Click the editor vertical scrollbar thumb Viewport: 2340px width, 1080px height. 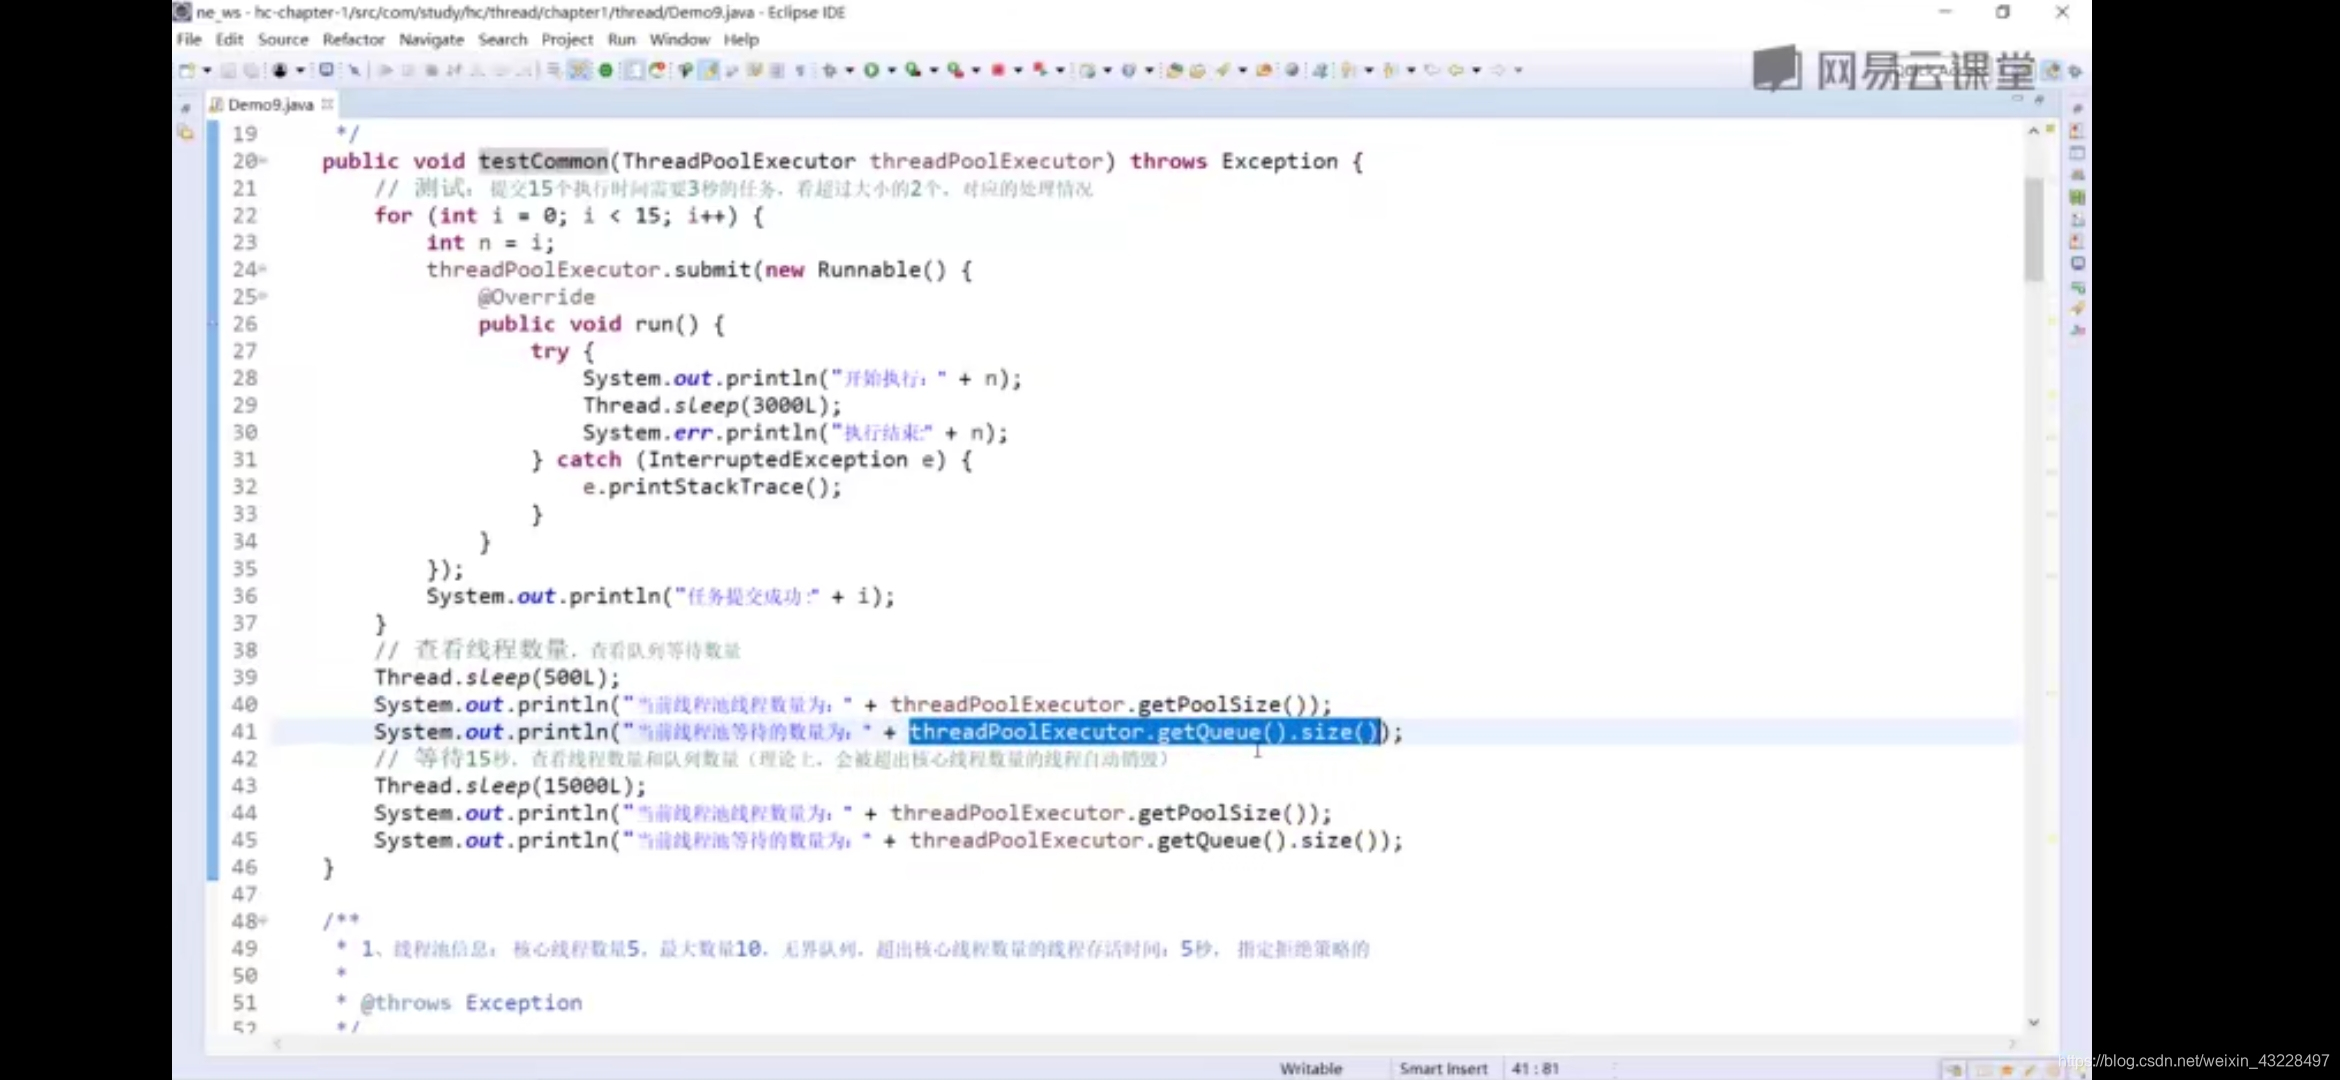point(2033,229)
